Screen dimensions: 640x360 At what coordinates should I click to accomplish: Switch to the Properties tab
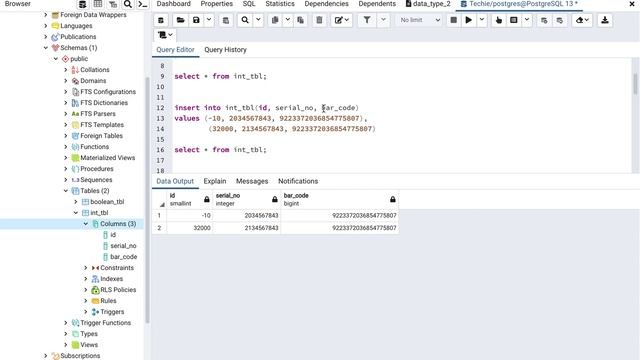pos(217,4)
